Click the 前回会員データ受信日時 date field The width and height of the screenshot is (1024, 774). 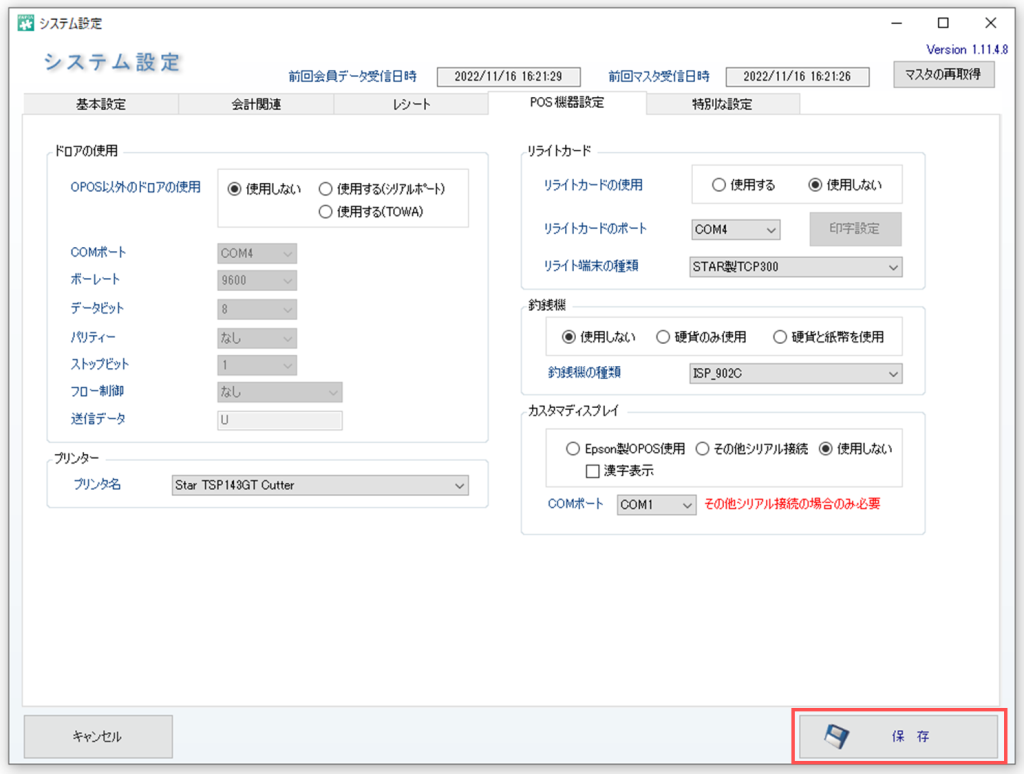(x=508, y=76)
